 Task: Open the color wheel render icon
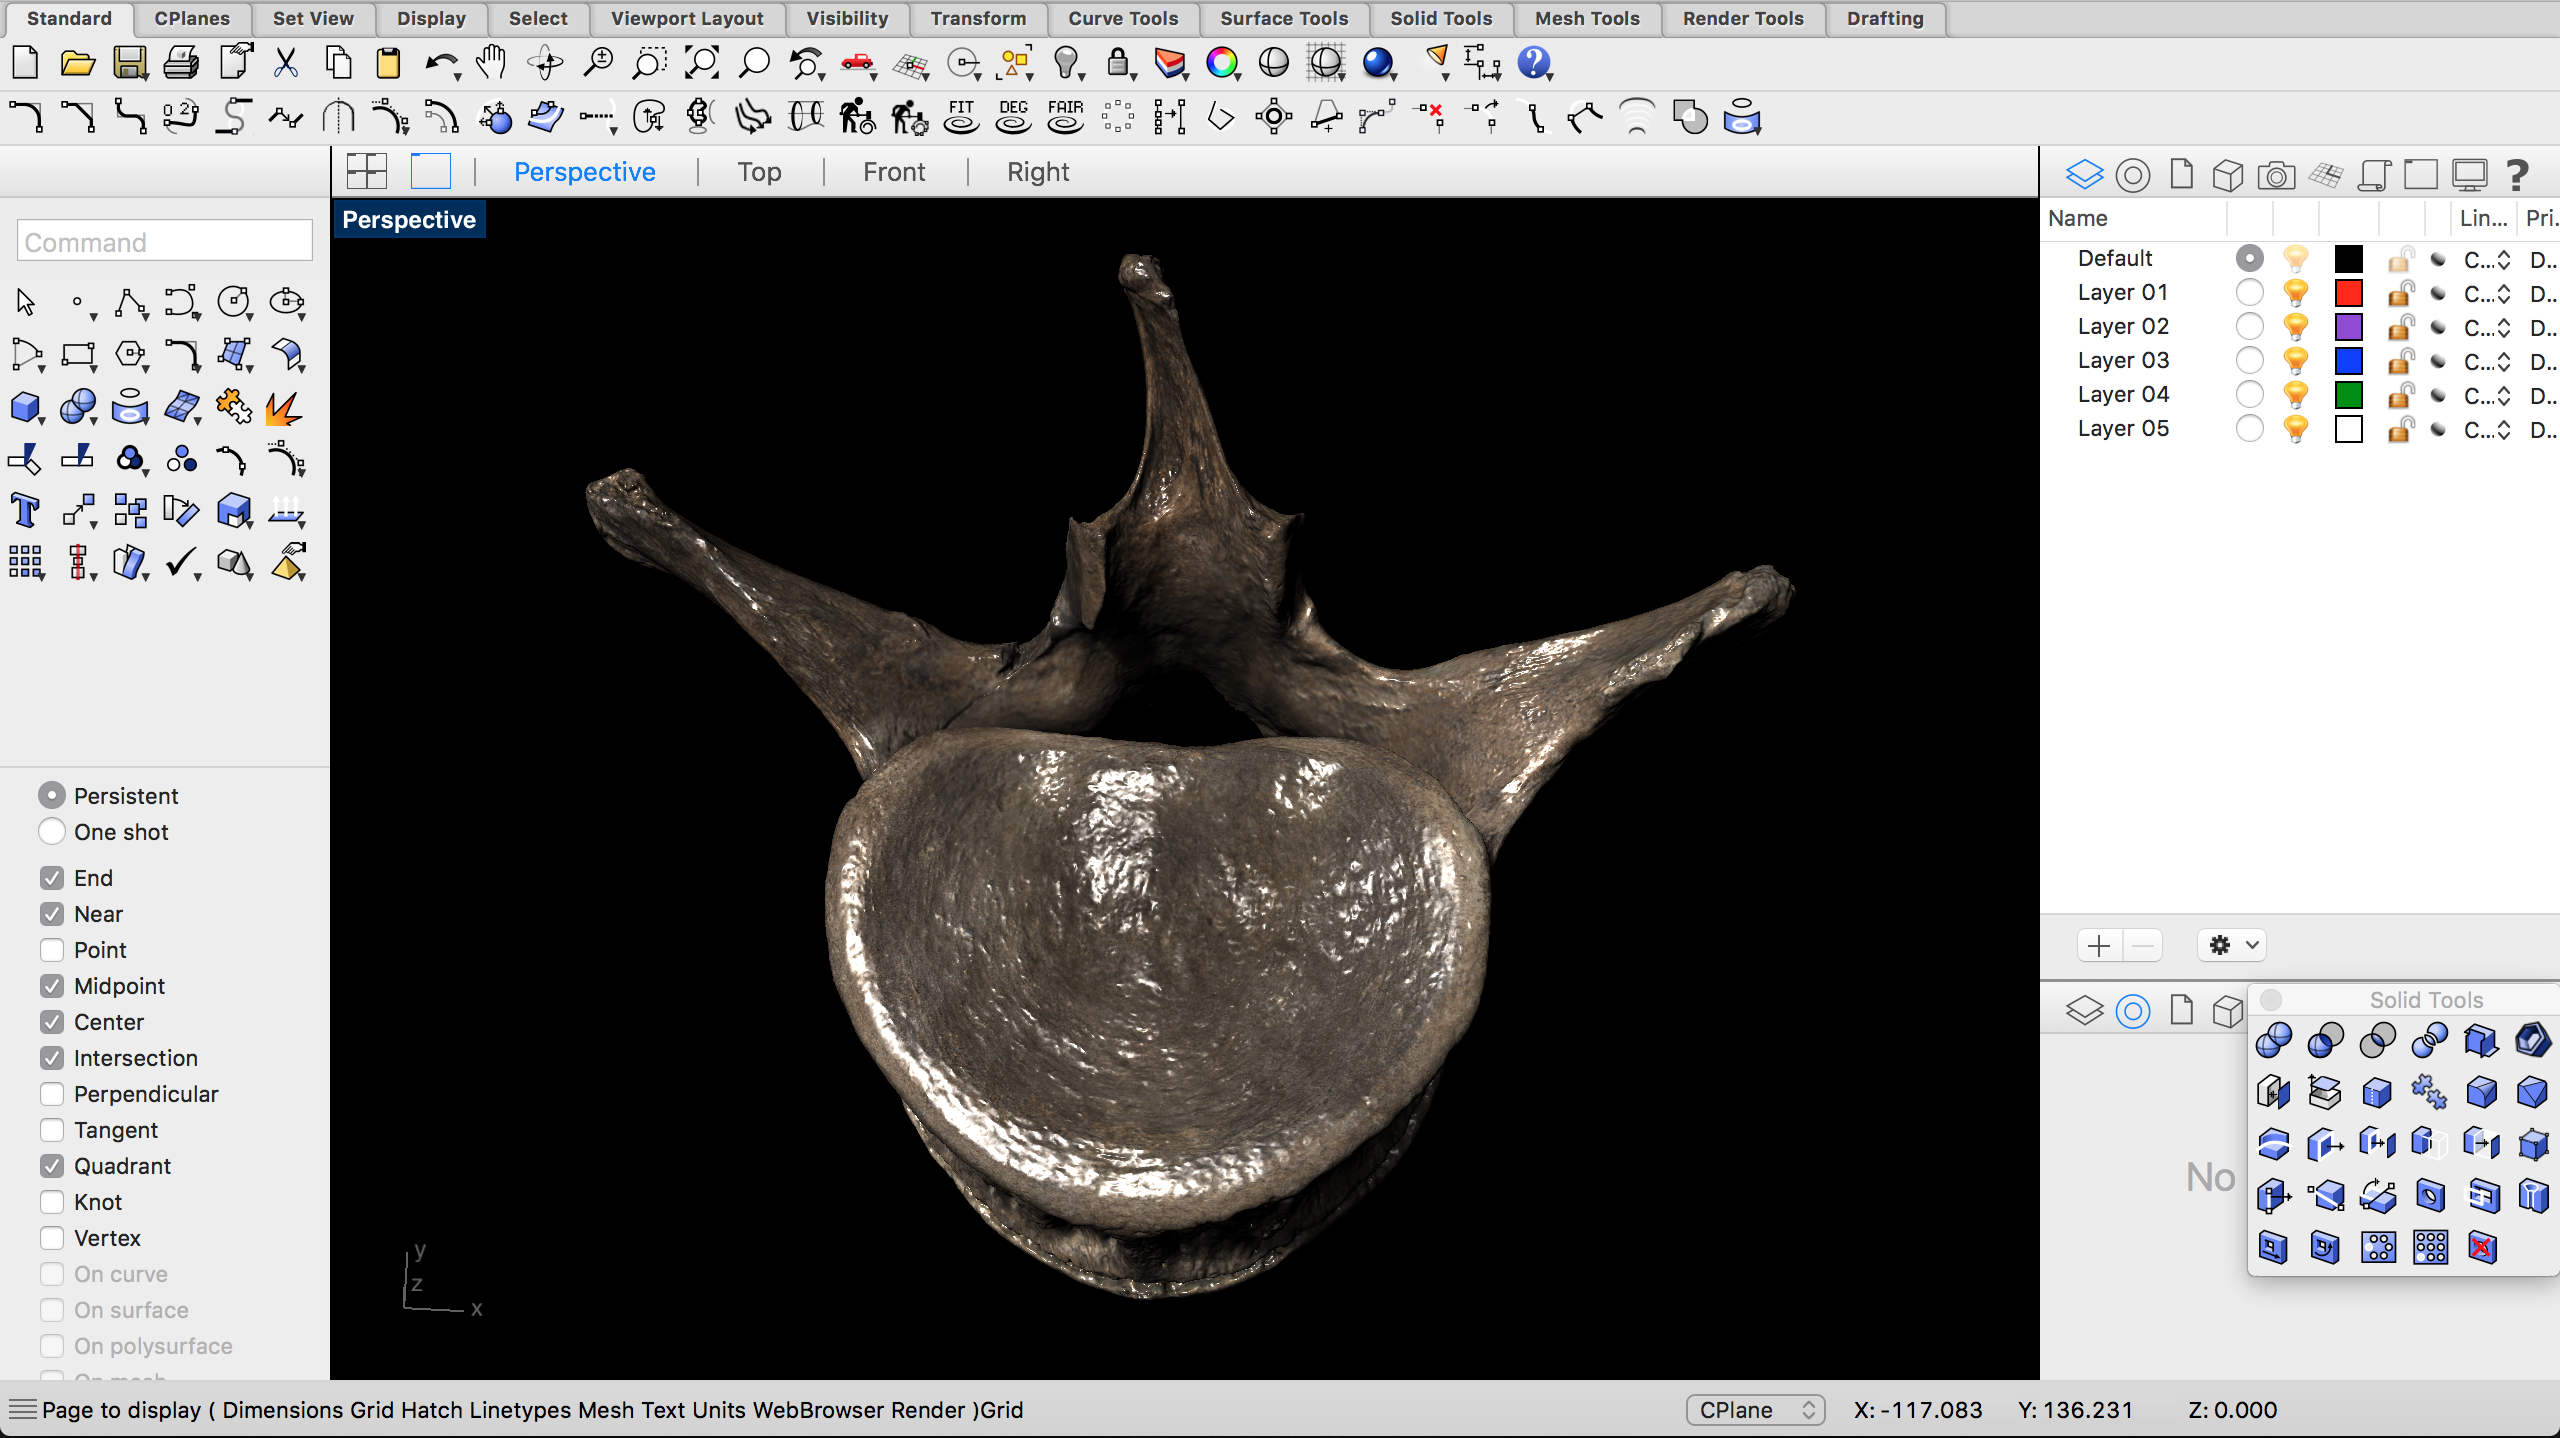[1221, 63]
